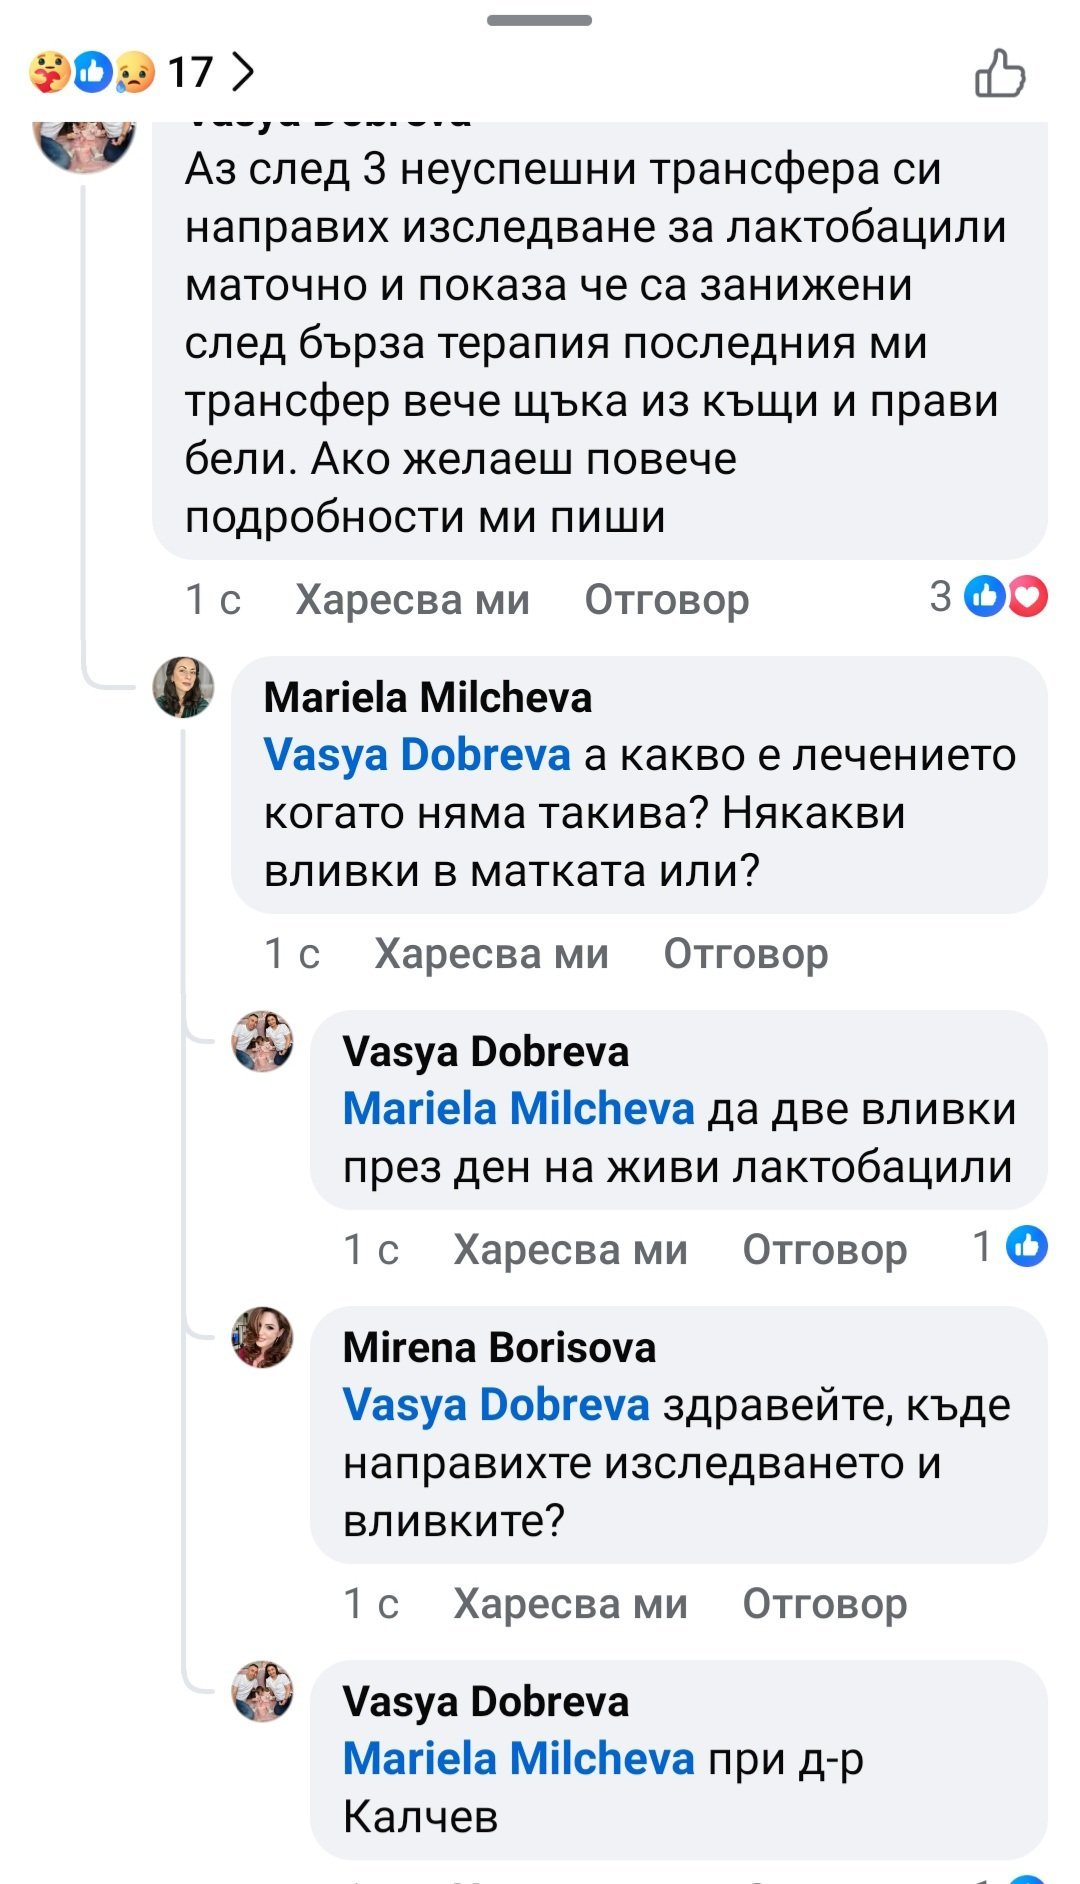Tap Vasya Dobreva's avatar on lactobacilli reply
1080x1884 pixels.
tap(262, 1041)
